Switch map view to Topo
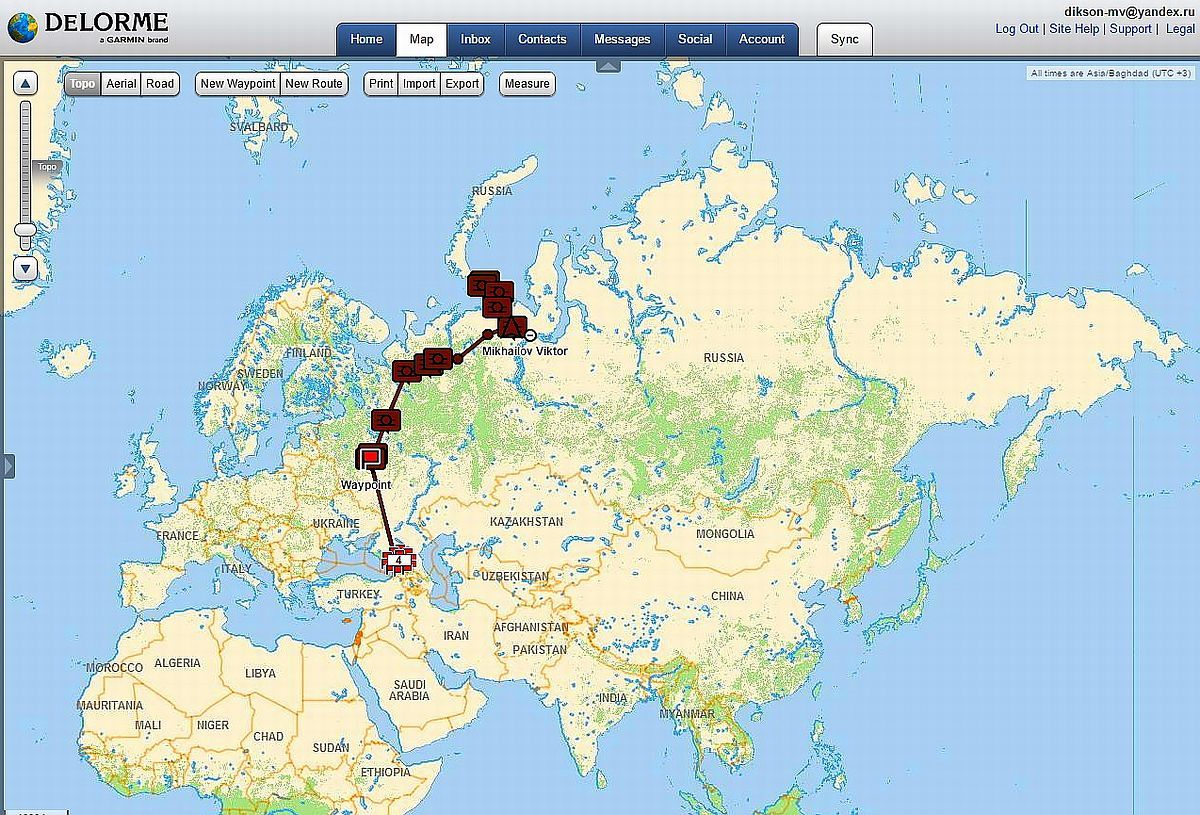This screenshot has height=815, width=1200. tap(83, 84)
